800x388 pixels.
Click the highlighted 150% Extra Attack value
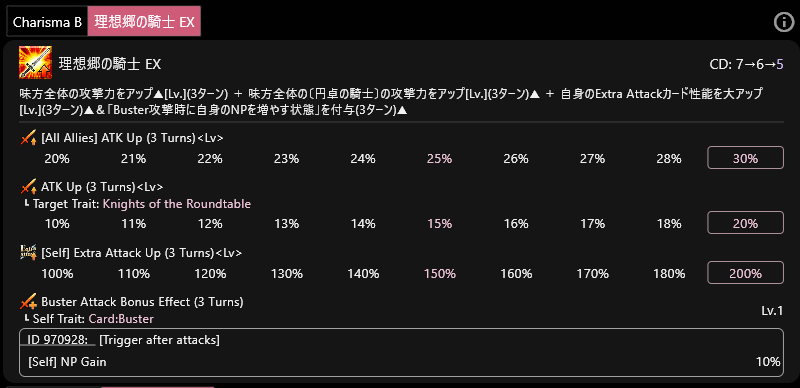click(439, 274)
